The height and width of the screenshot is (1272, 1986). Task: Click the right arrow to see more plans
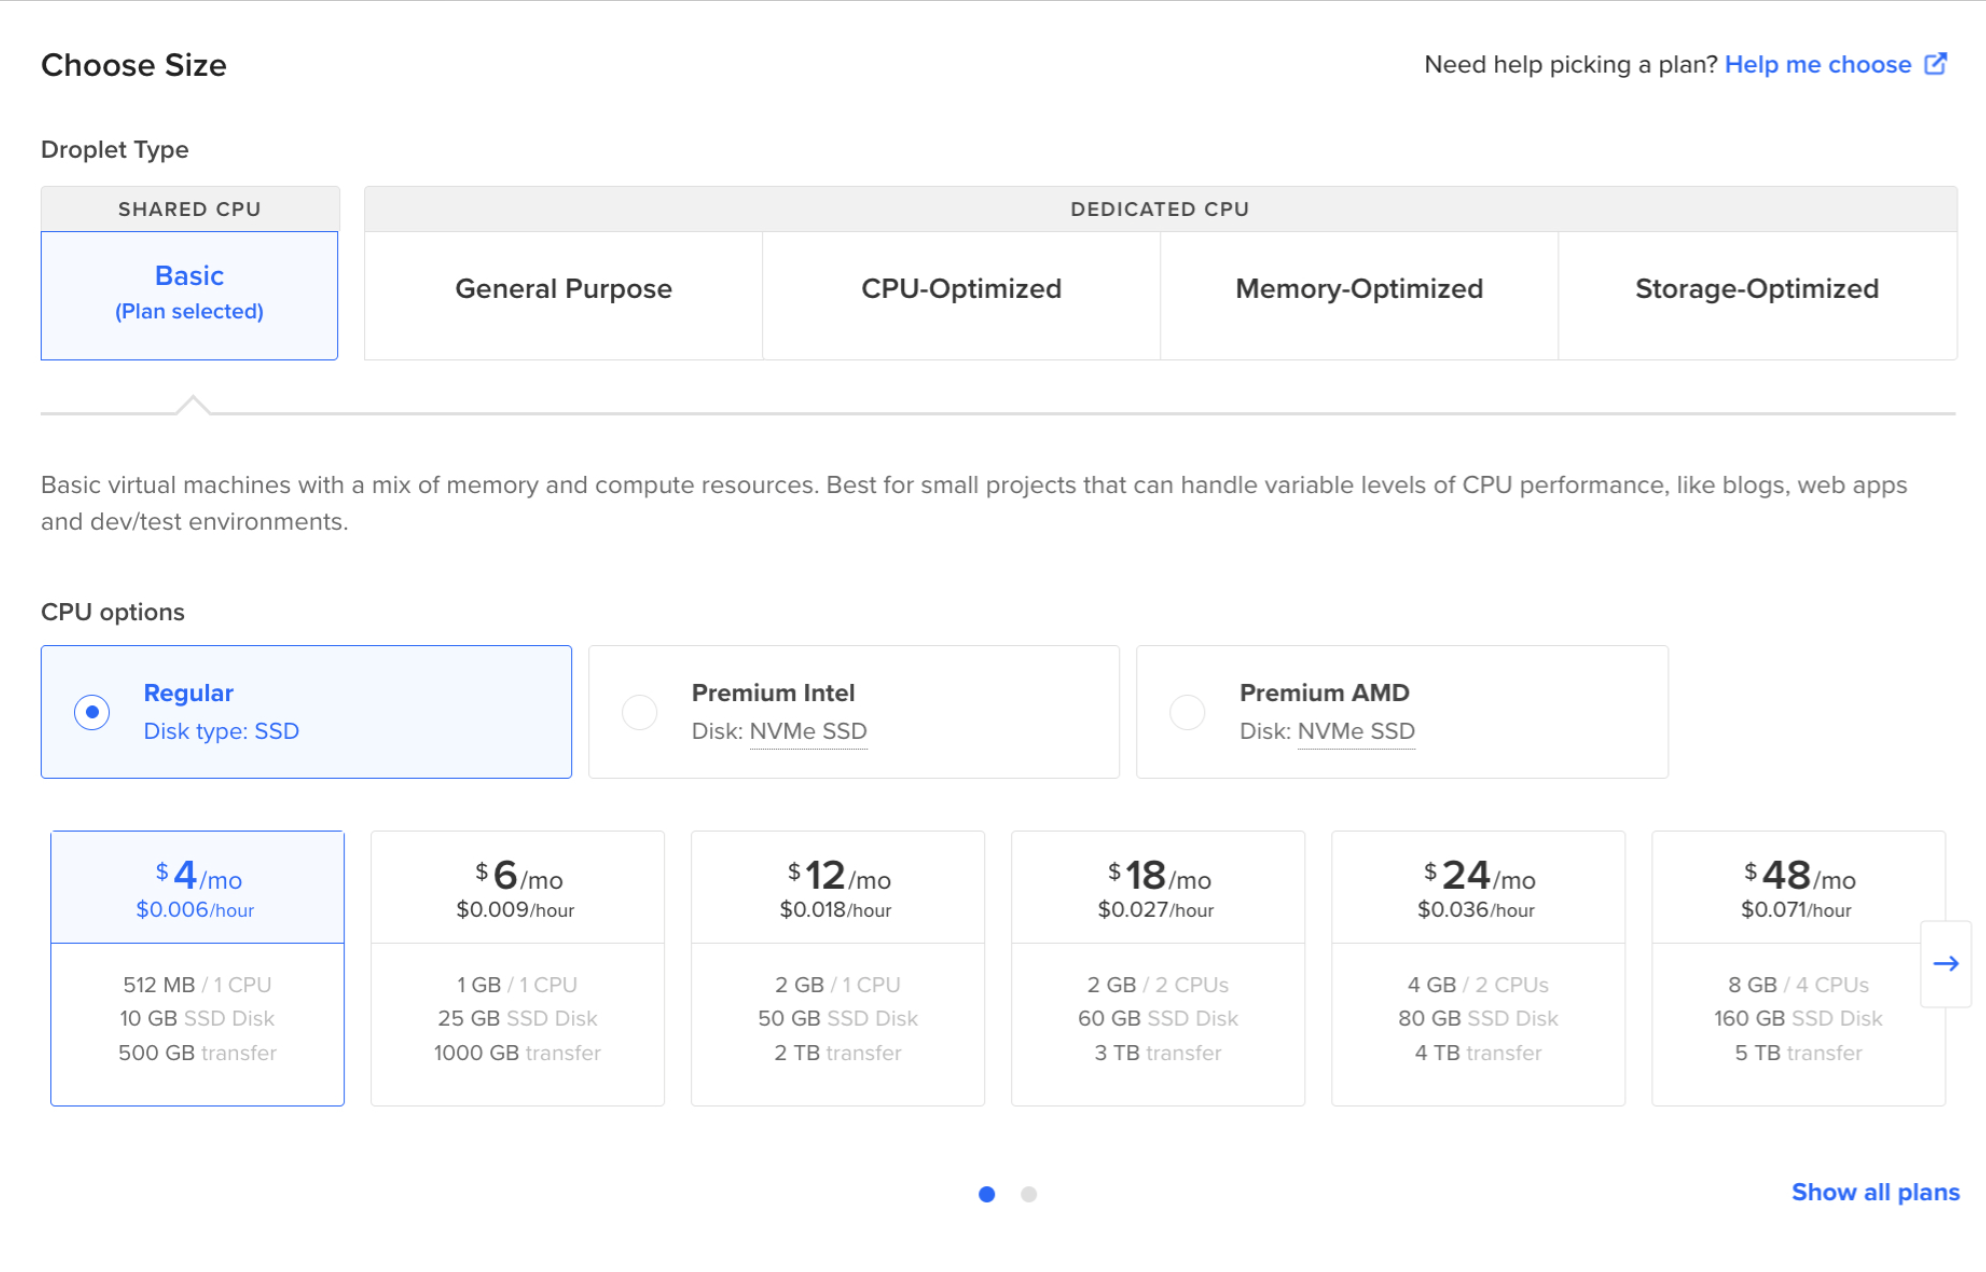[x=1945, y=964]
